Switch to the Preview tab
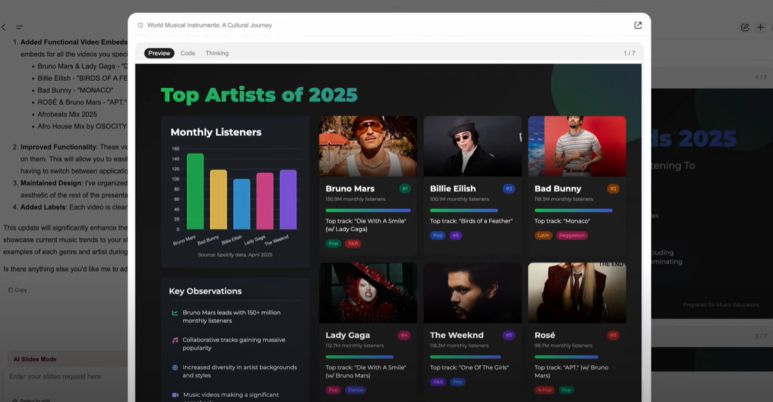The image size is (773, 402). point(159,53)
